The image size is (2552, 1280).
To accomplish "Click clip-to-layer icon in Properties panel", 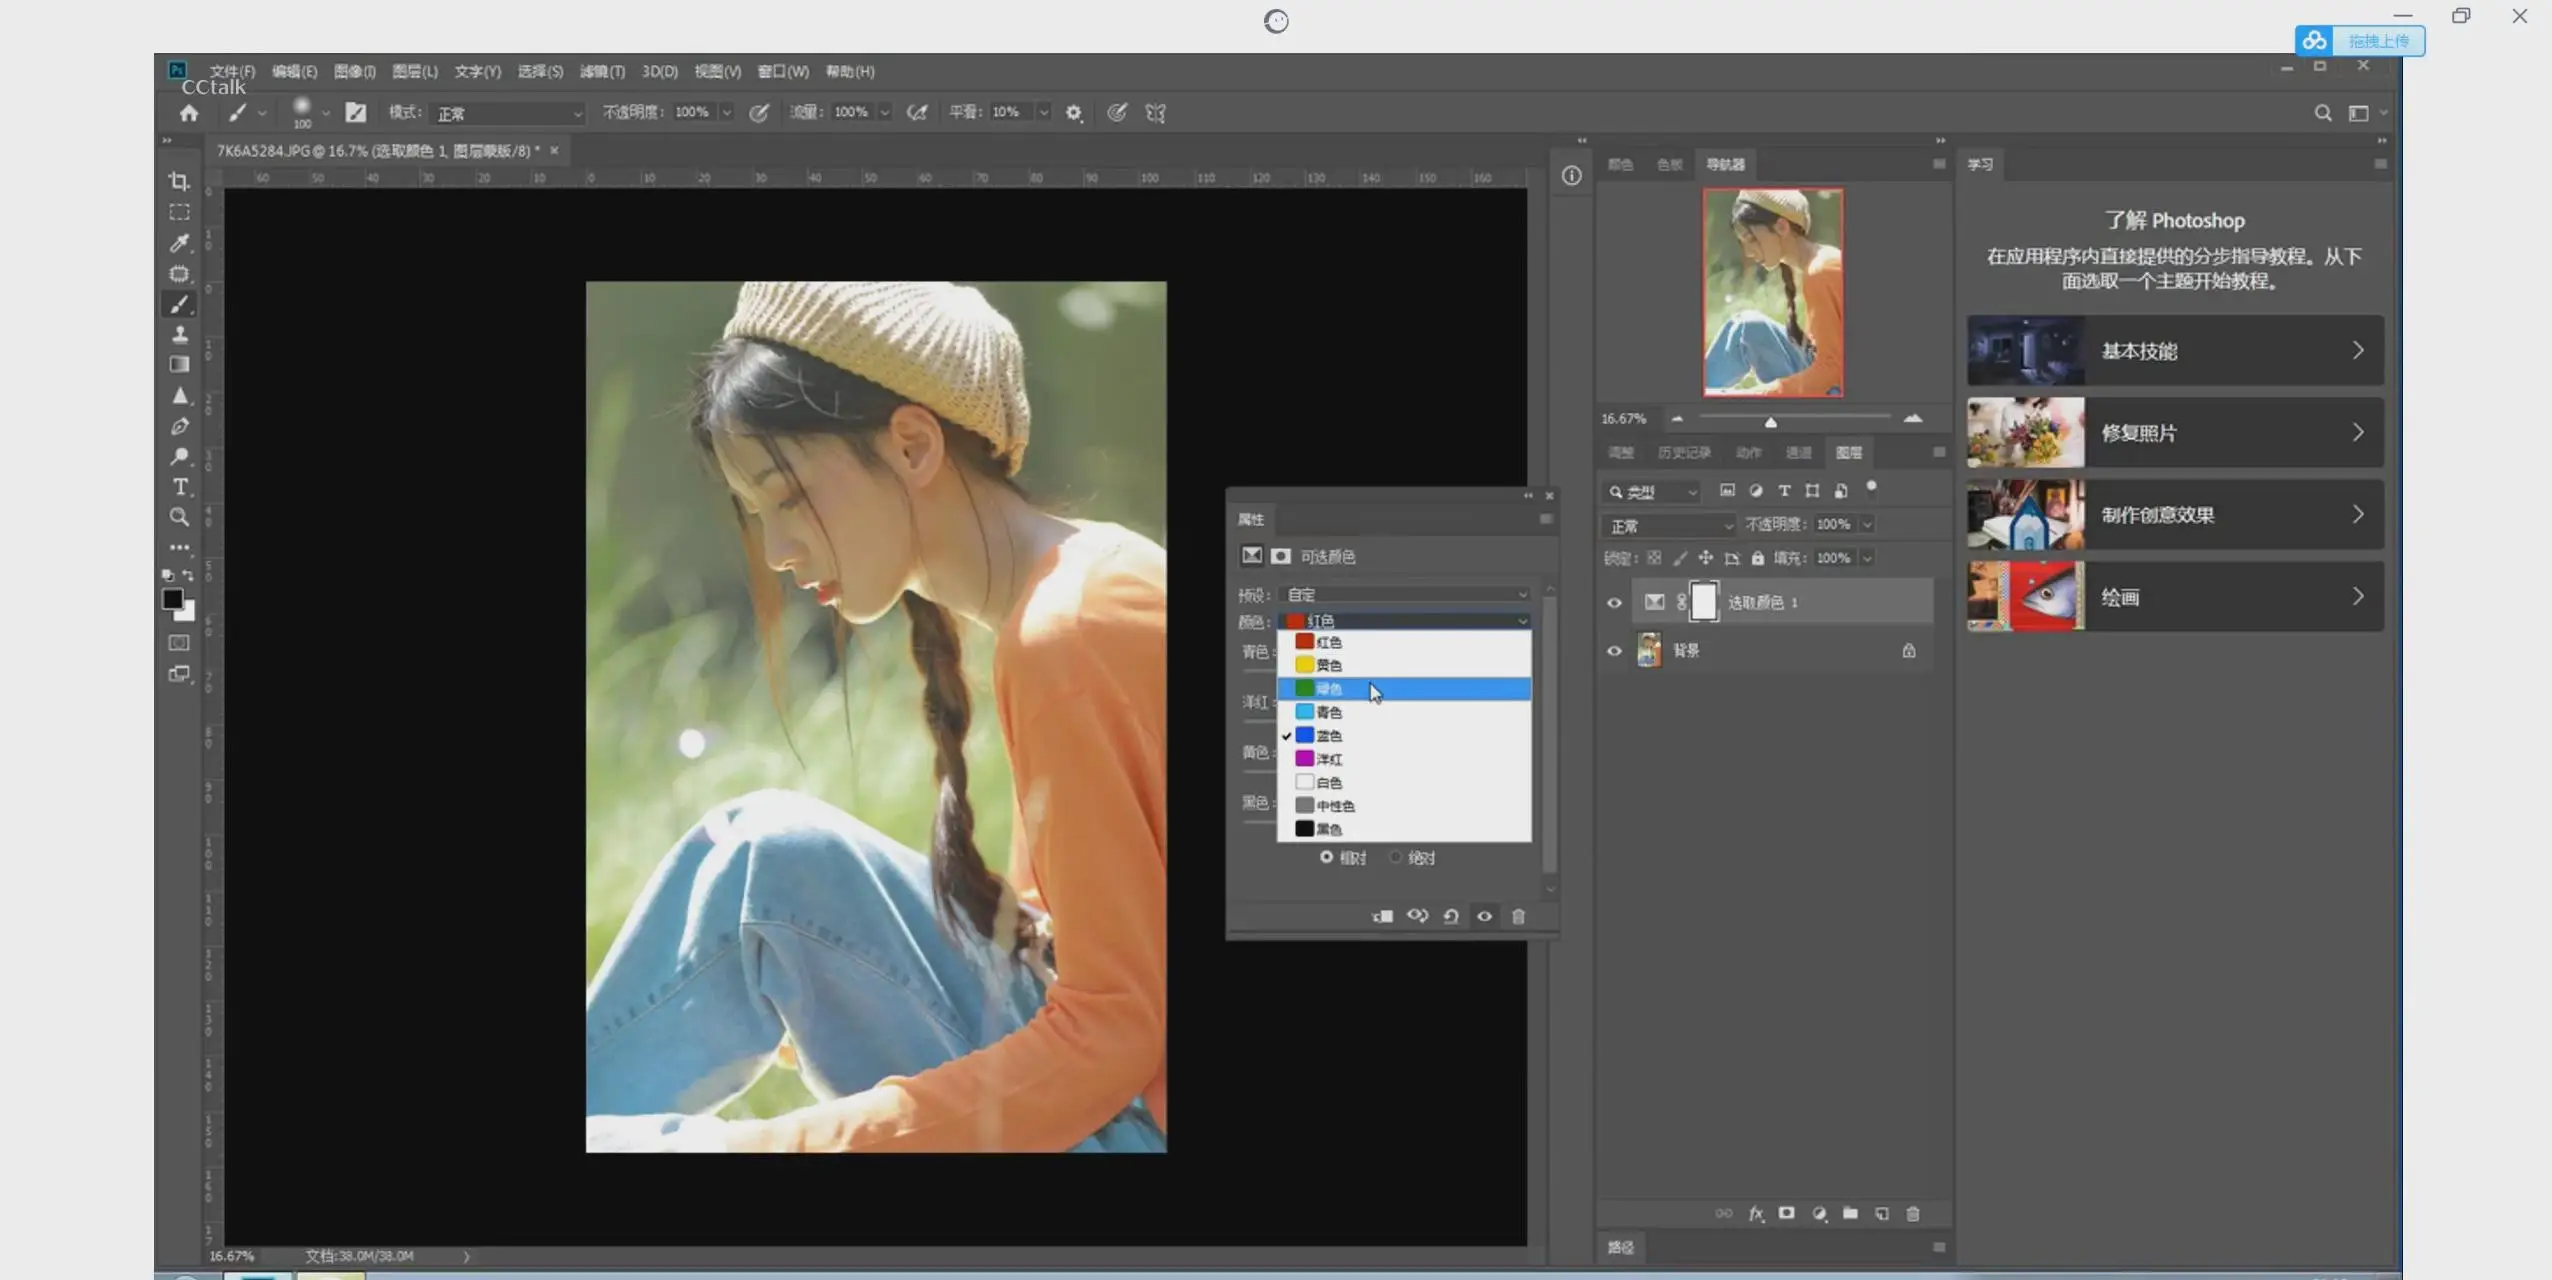I will [1383, 916].
